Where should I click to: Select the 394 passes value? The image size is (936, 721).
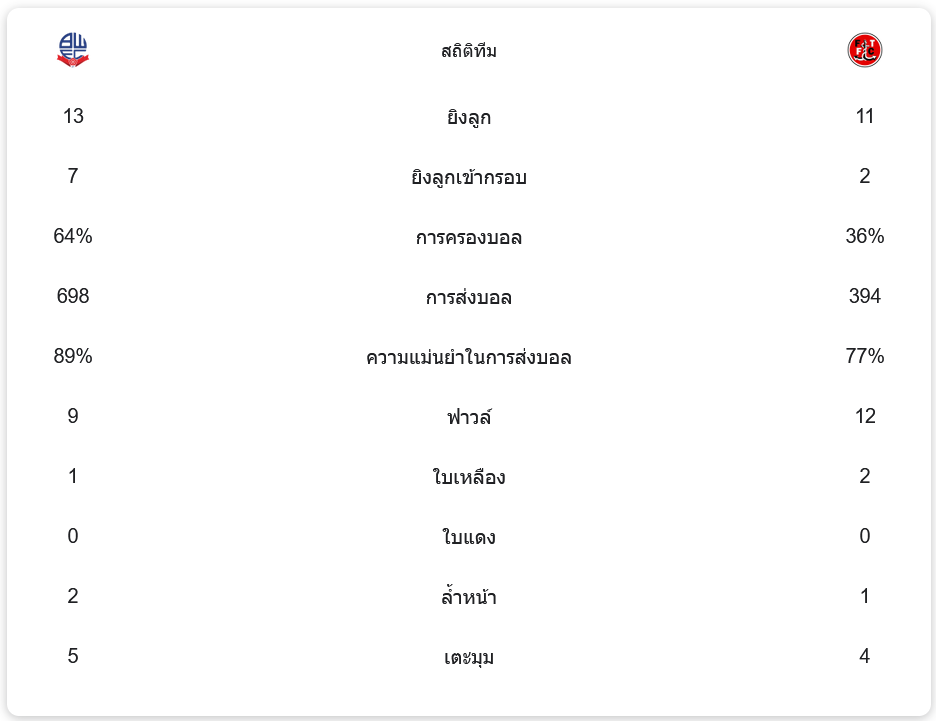coord(864,296)
